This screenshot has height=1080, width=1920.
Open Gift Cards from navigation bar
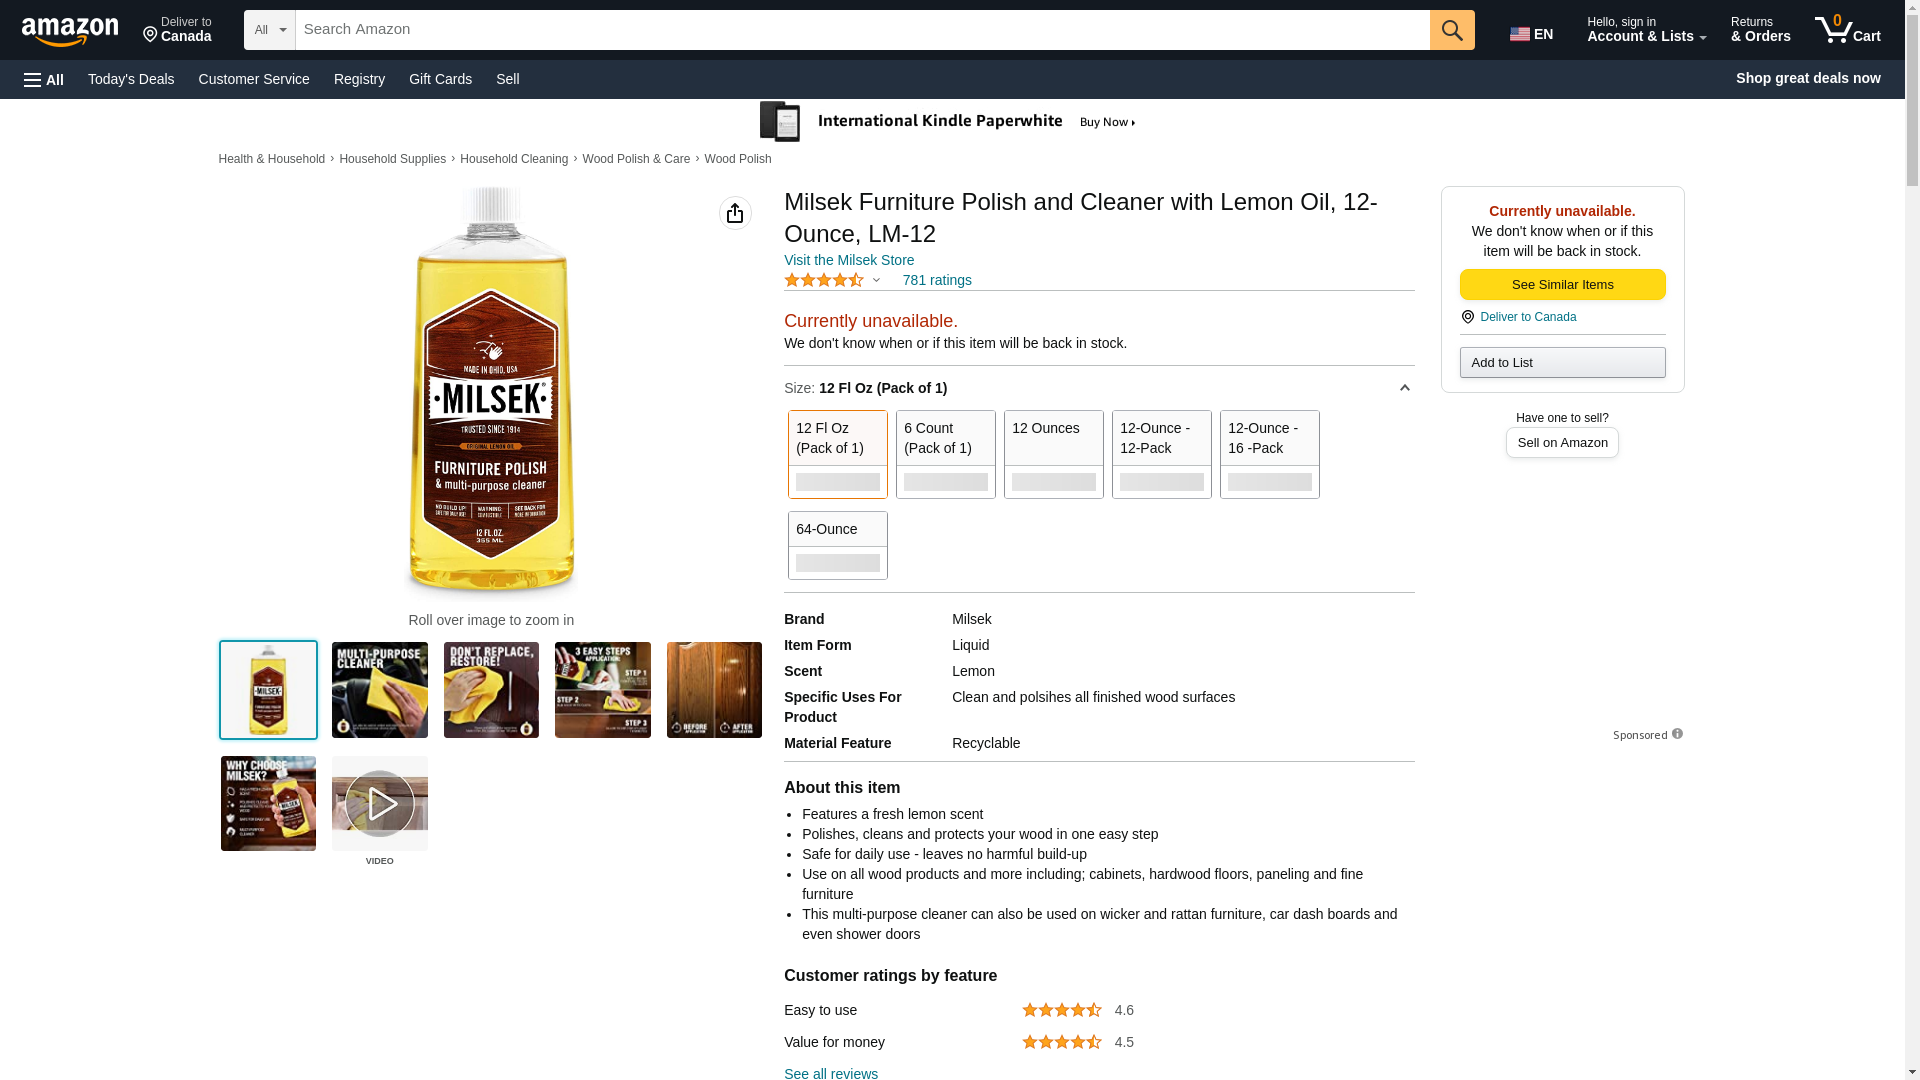[440, 79]
